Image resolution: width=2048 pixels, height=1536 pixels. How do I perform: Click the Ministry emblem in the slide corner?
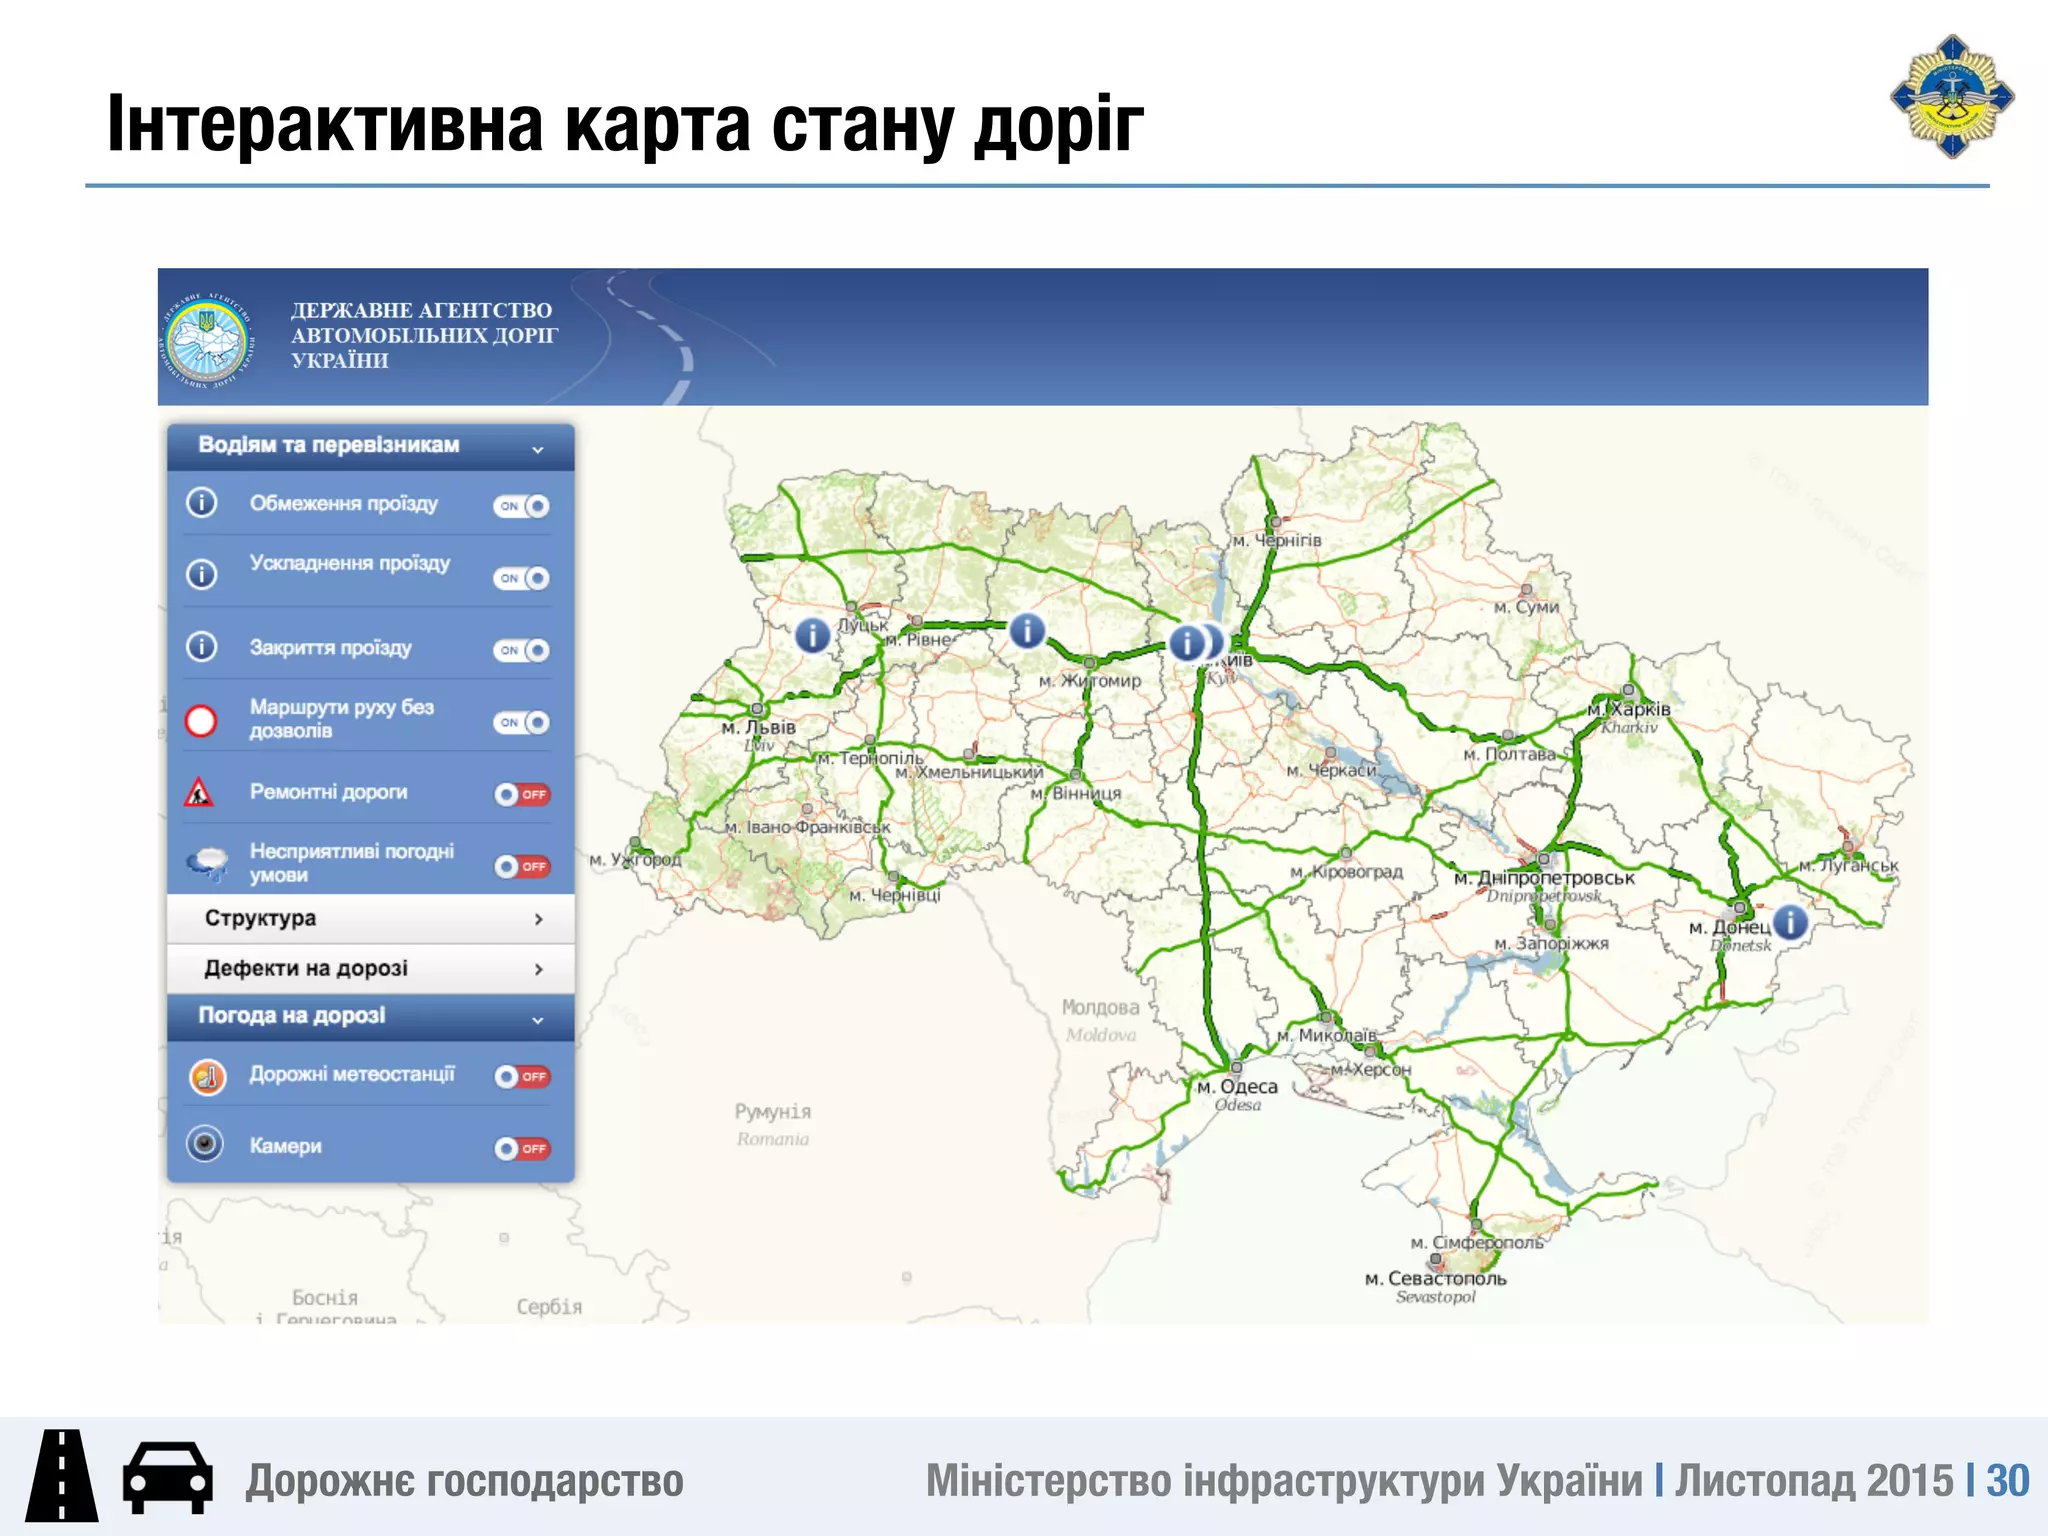click(1951, 97)
